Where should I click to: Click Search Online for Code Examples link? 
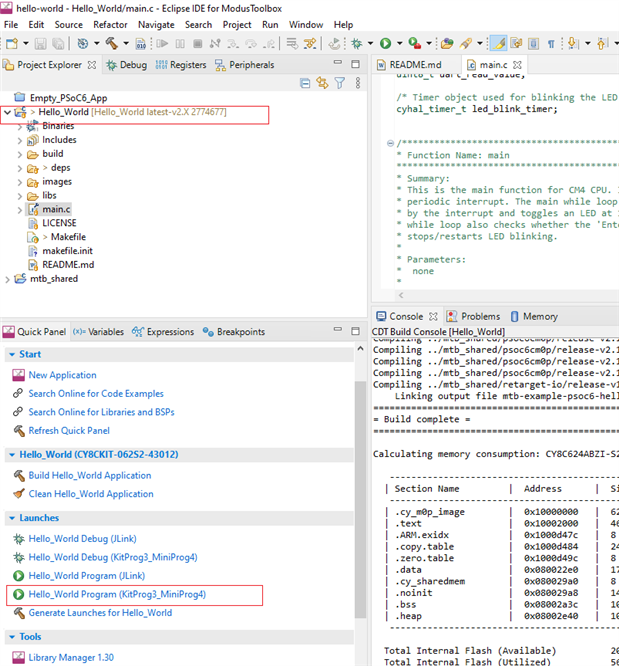pyautogui.click(x=96, y=394)
